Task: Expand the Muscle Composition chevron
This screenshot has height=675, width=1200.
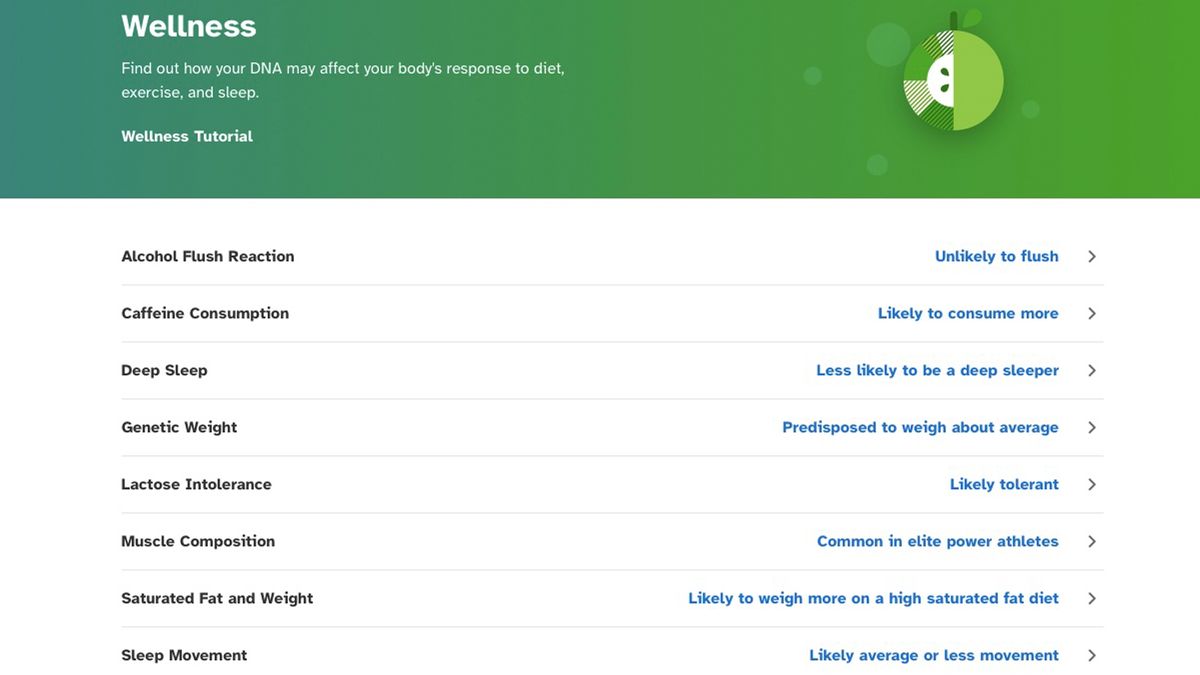Action: (x=1091, y=541)
